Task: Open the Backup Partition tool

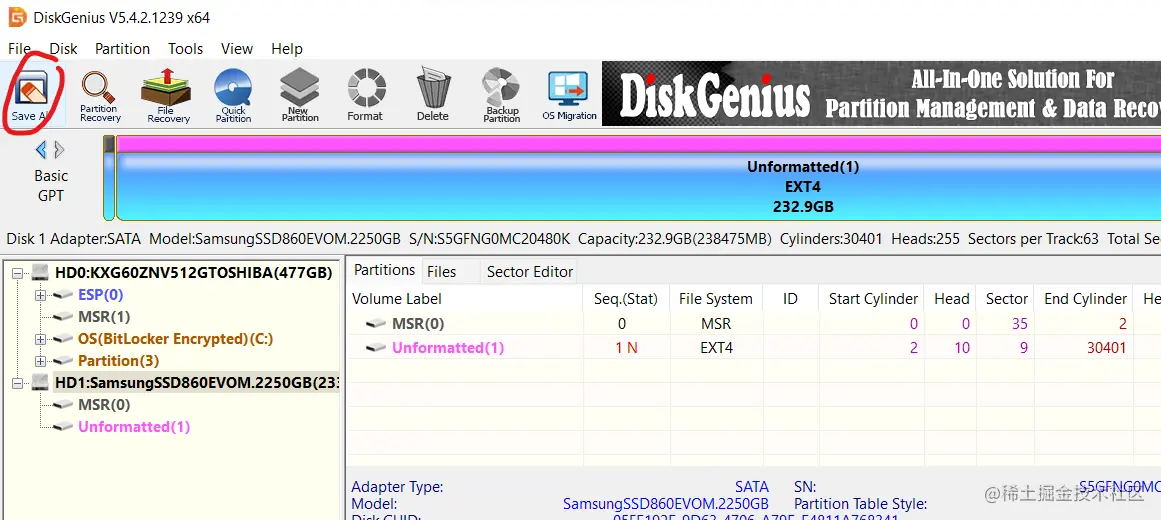Action: tap(502, 95)
